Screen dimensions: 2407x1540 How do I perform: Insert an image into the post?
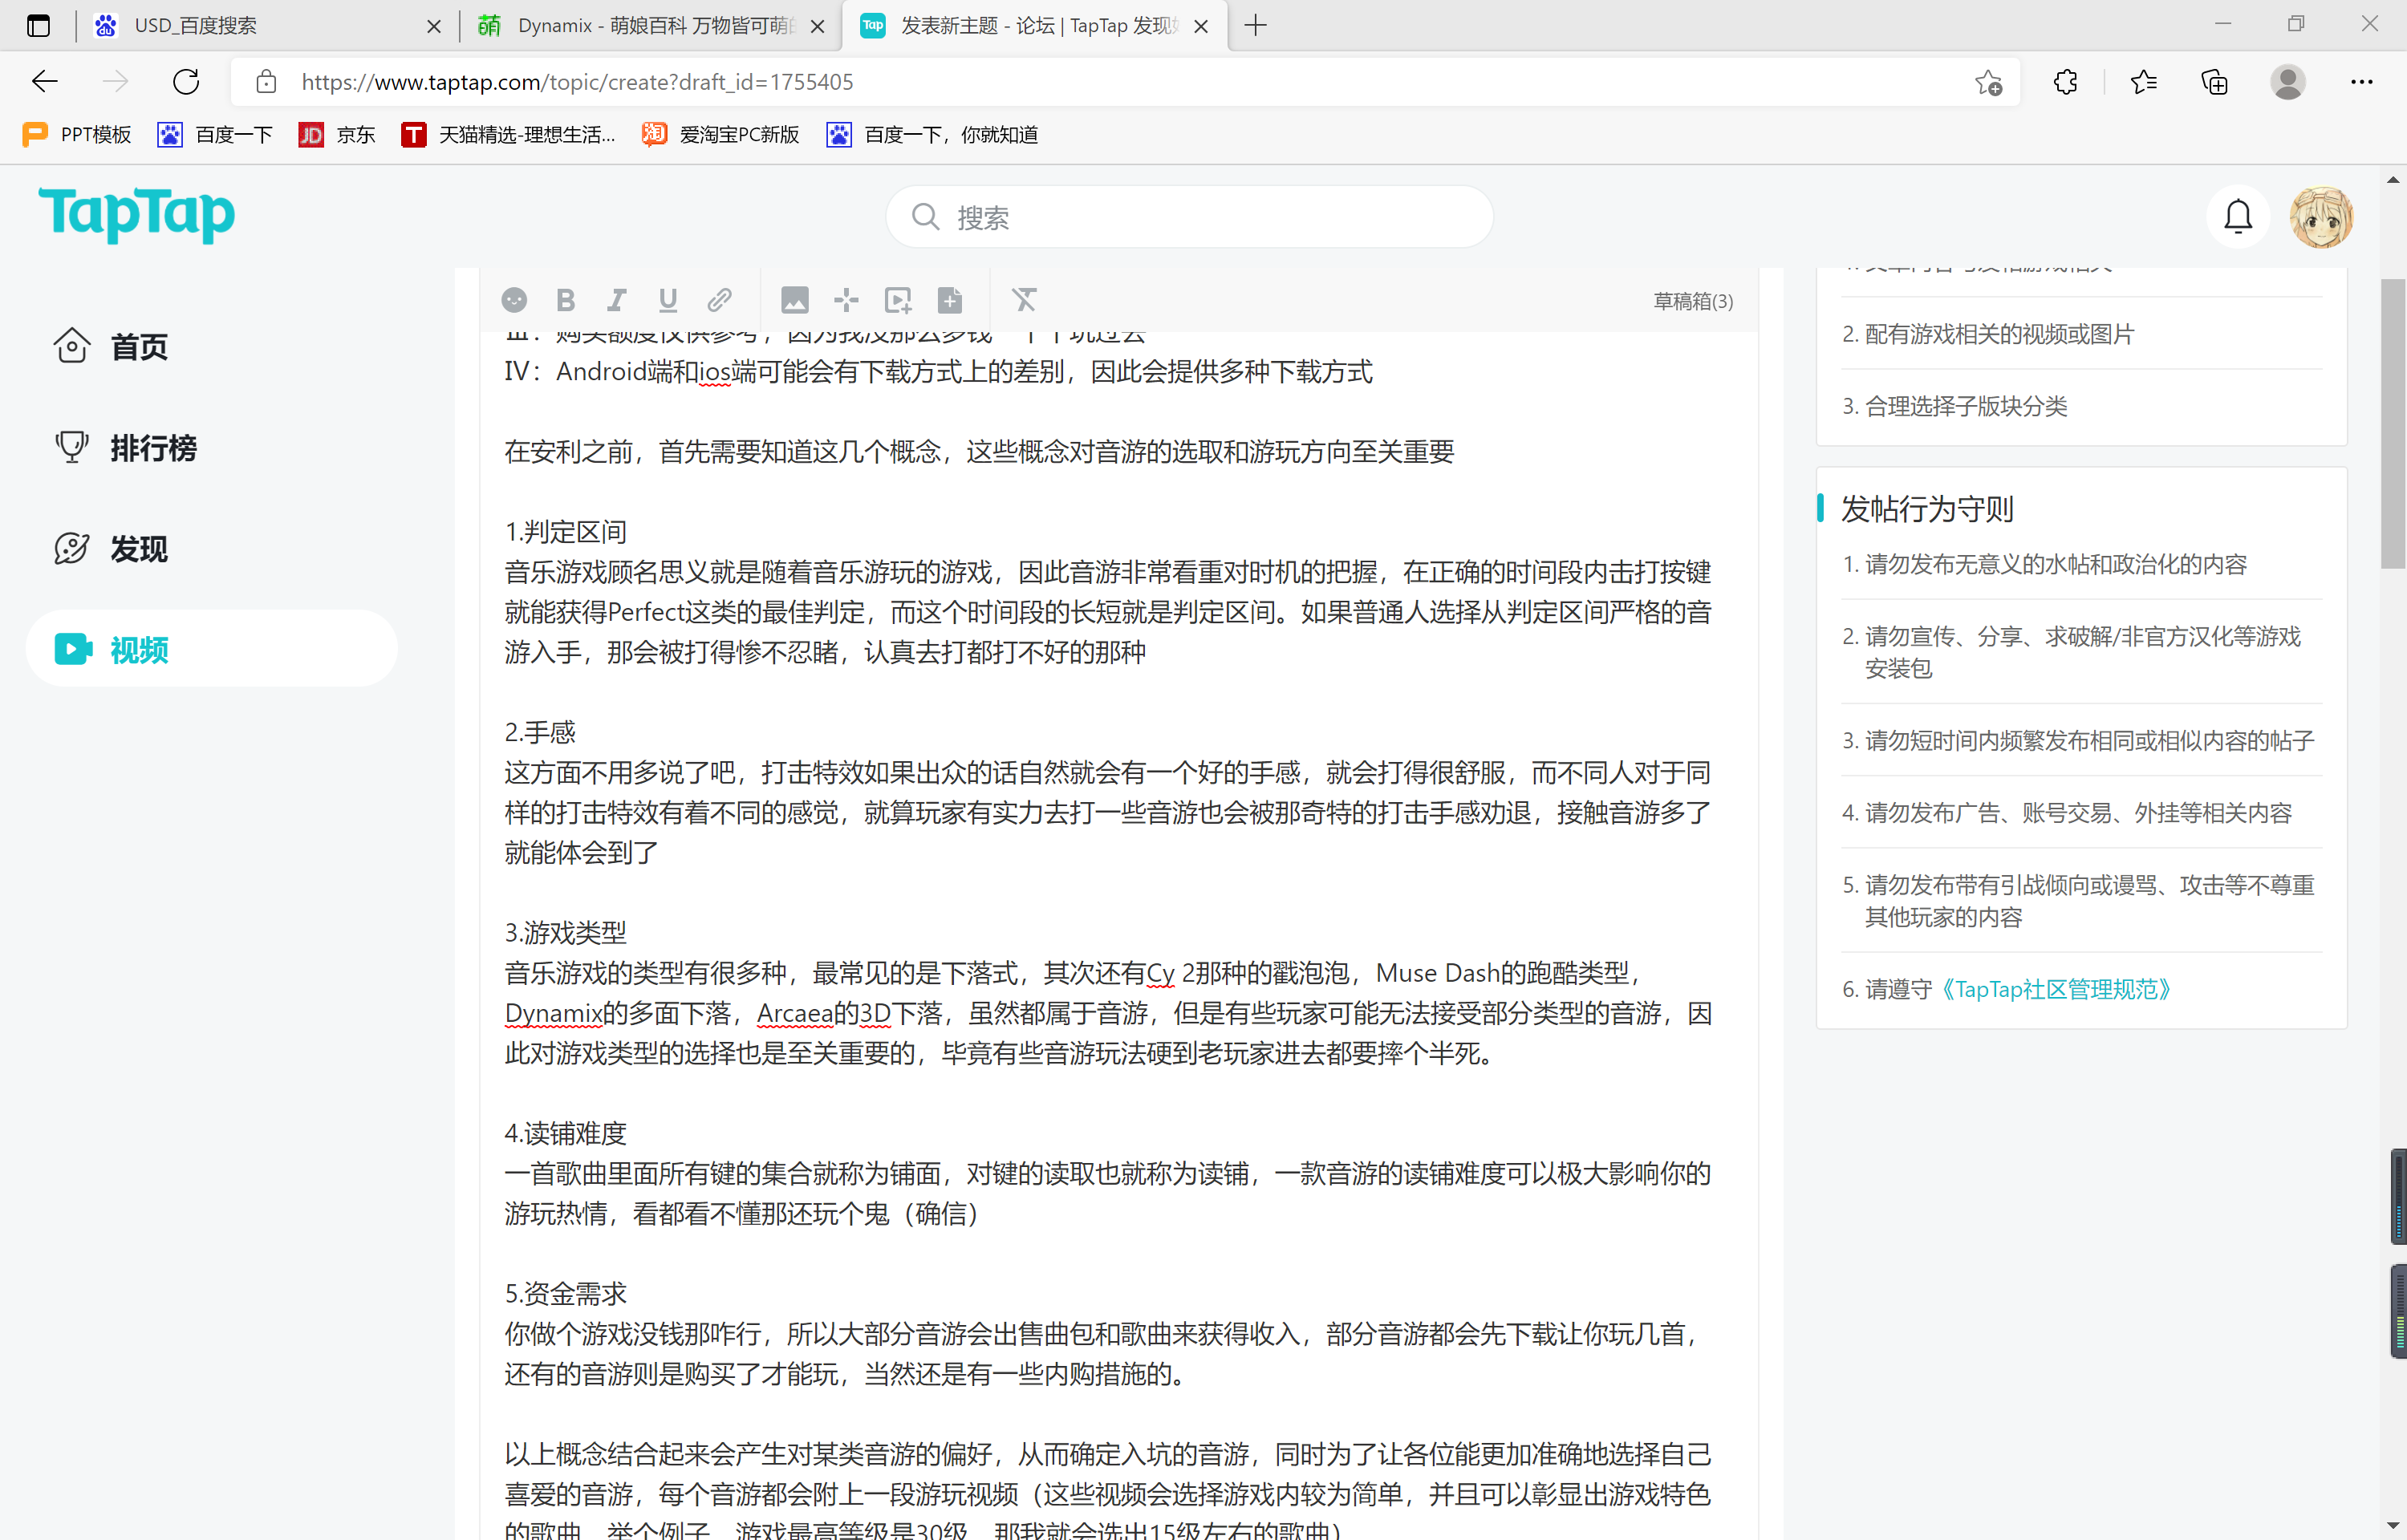(x=794, y=300)
